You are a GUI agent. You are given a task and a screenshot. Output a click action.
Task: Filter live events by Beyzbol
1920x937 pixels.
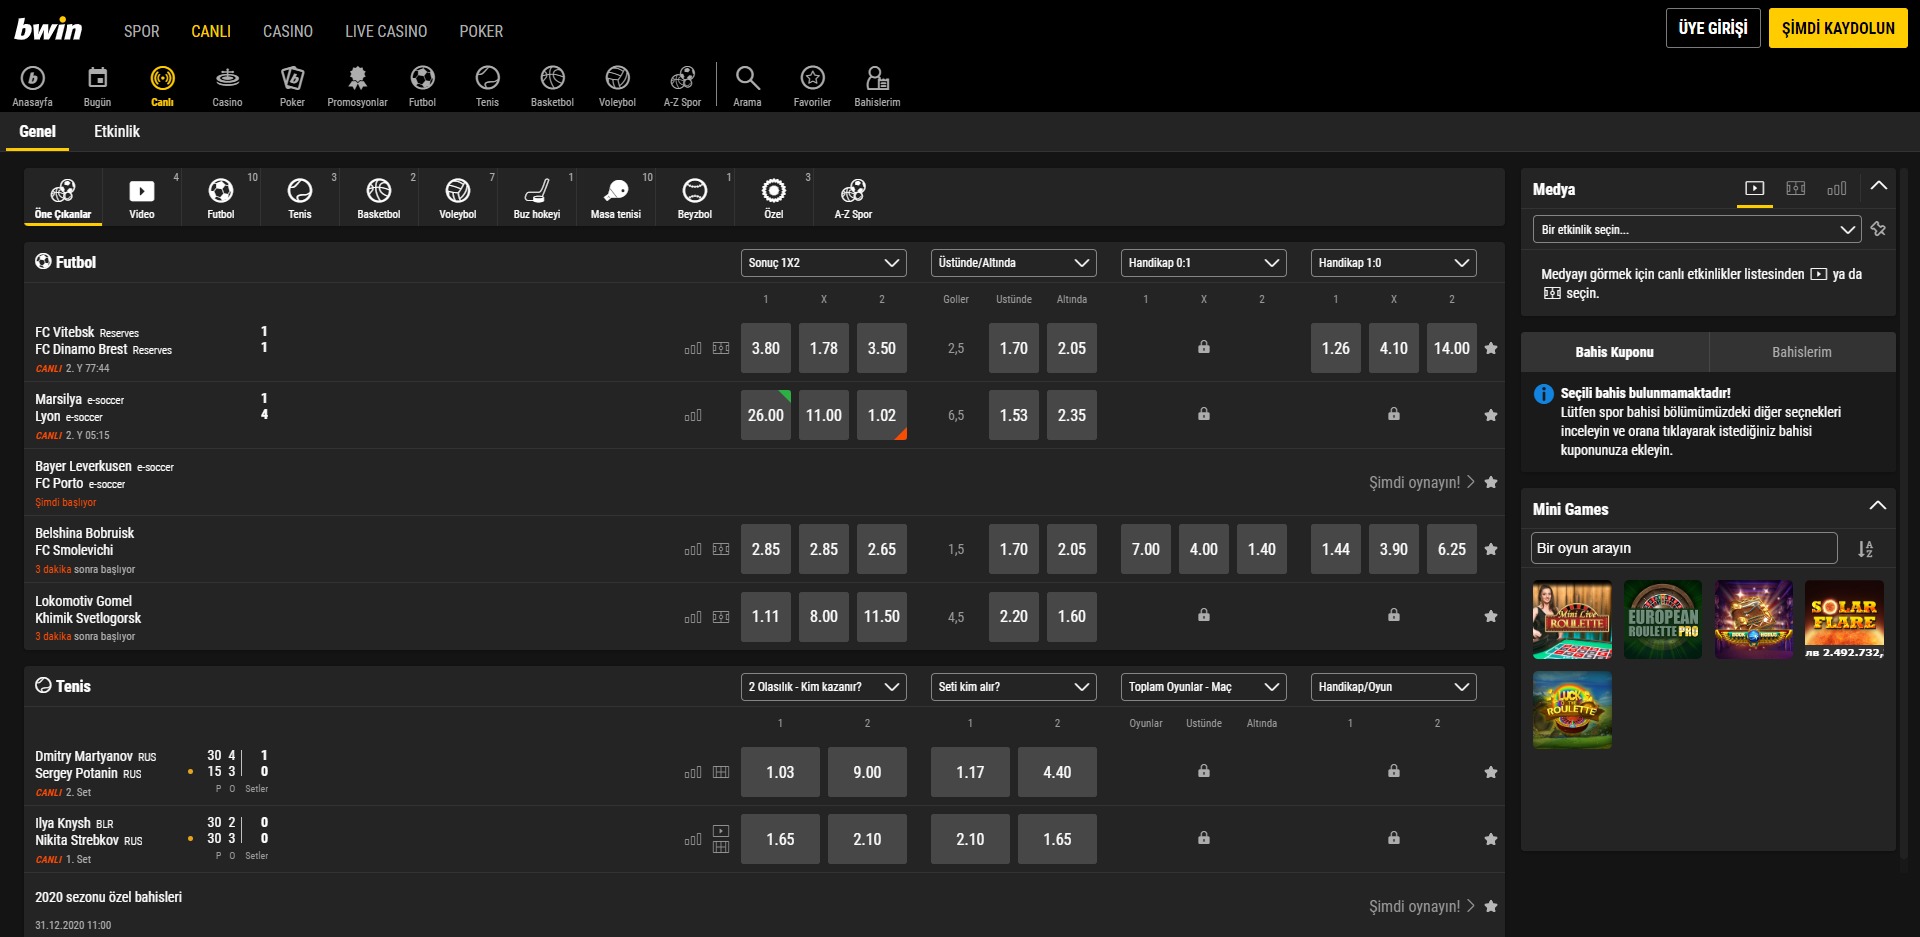(695, 197)
